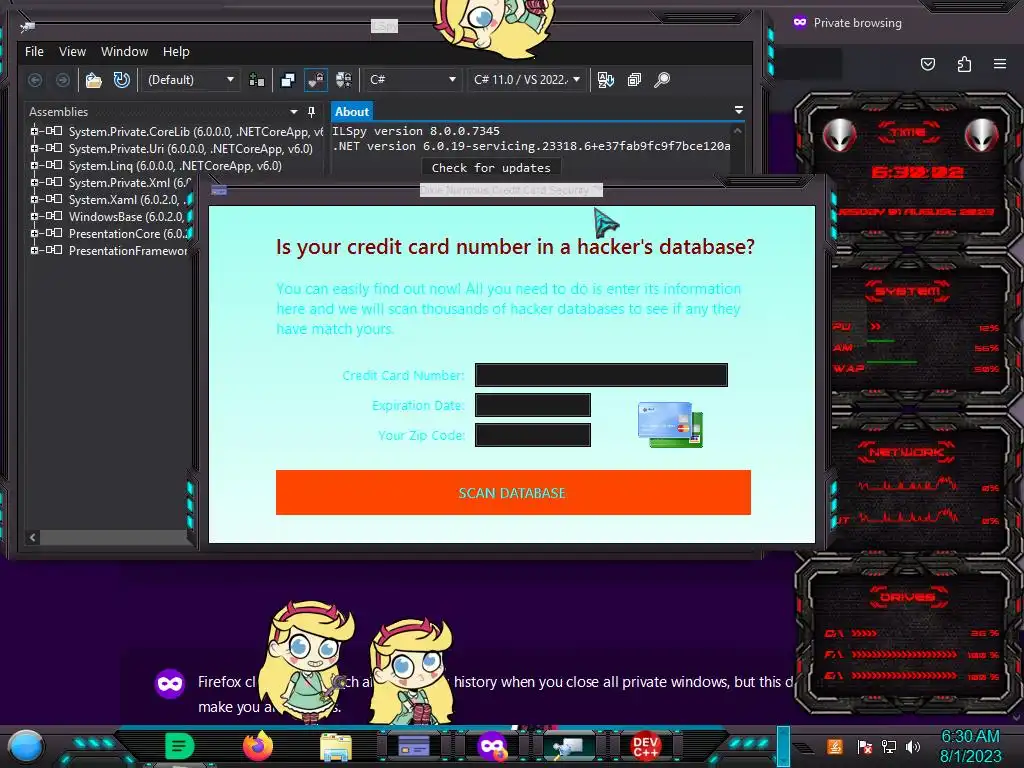
Task: Click network tray icon
Action: pos(889,746)
